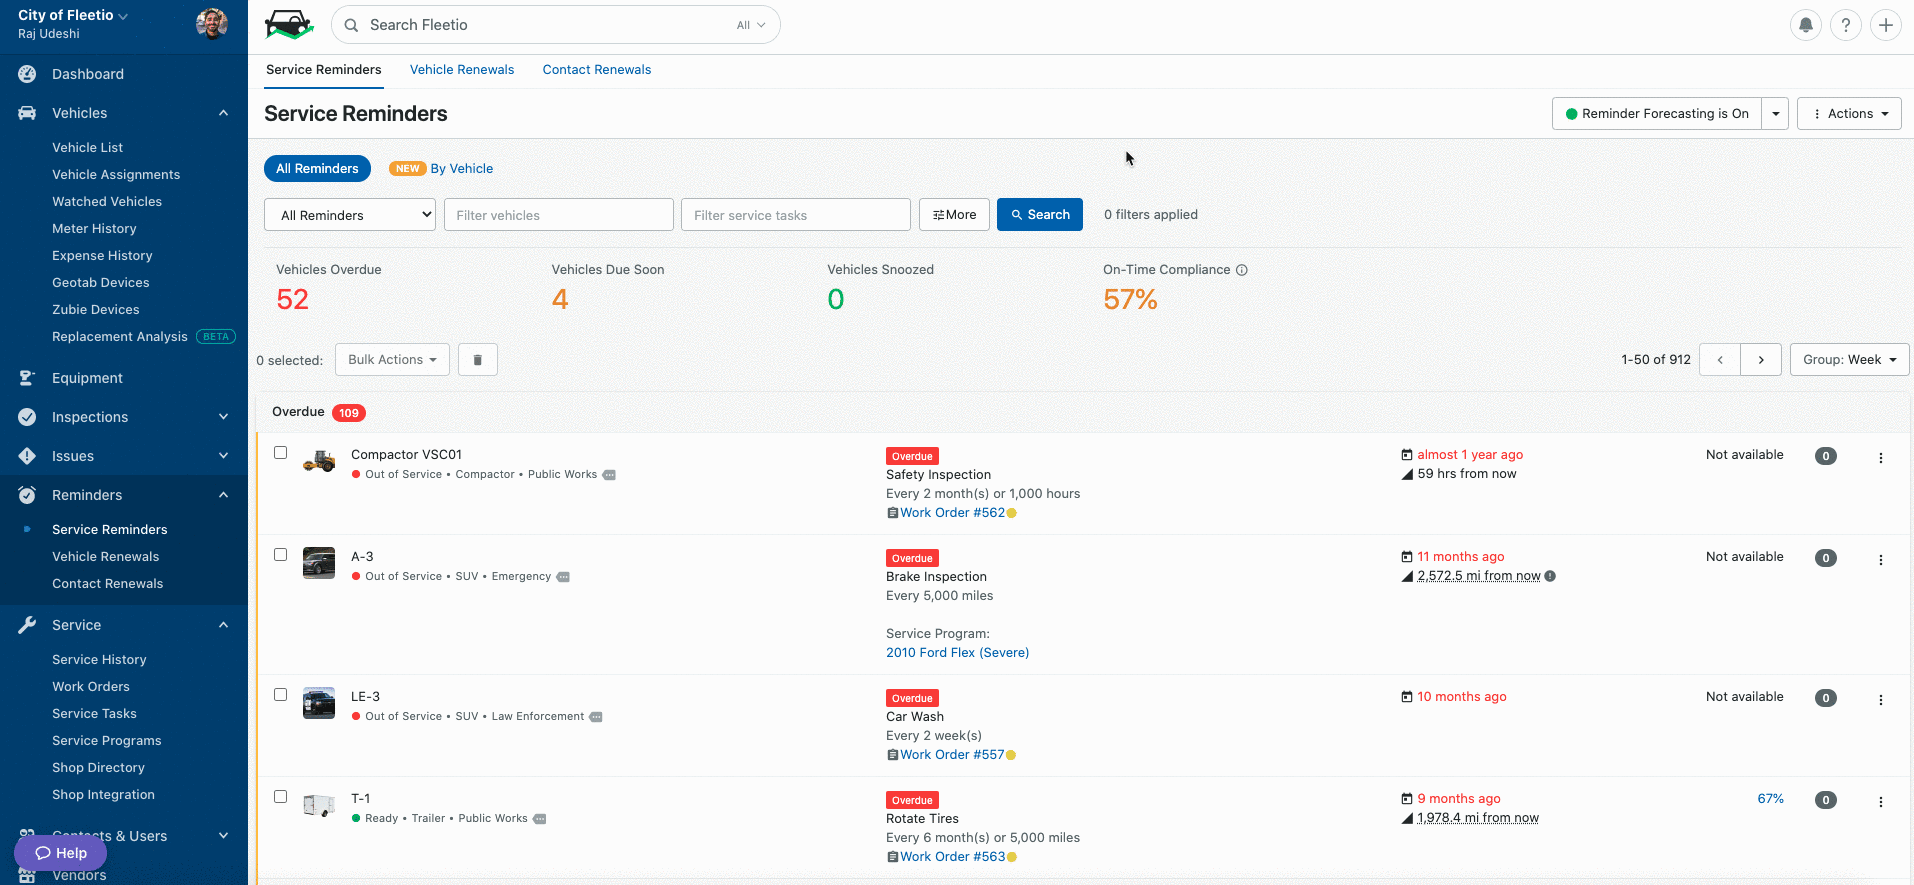Click the Vehicles car icon in sidebar

pos(27,113)
